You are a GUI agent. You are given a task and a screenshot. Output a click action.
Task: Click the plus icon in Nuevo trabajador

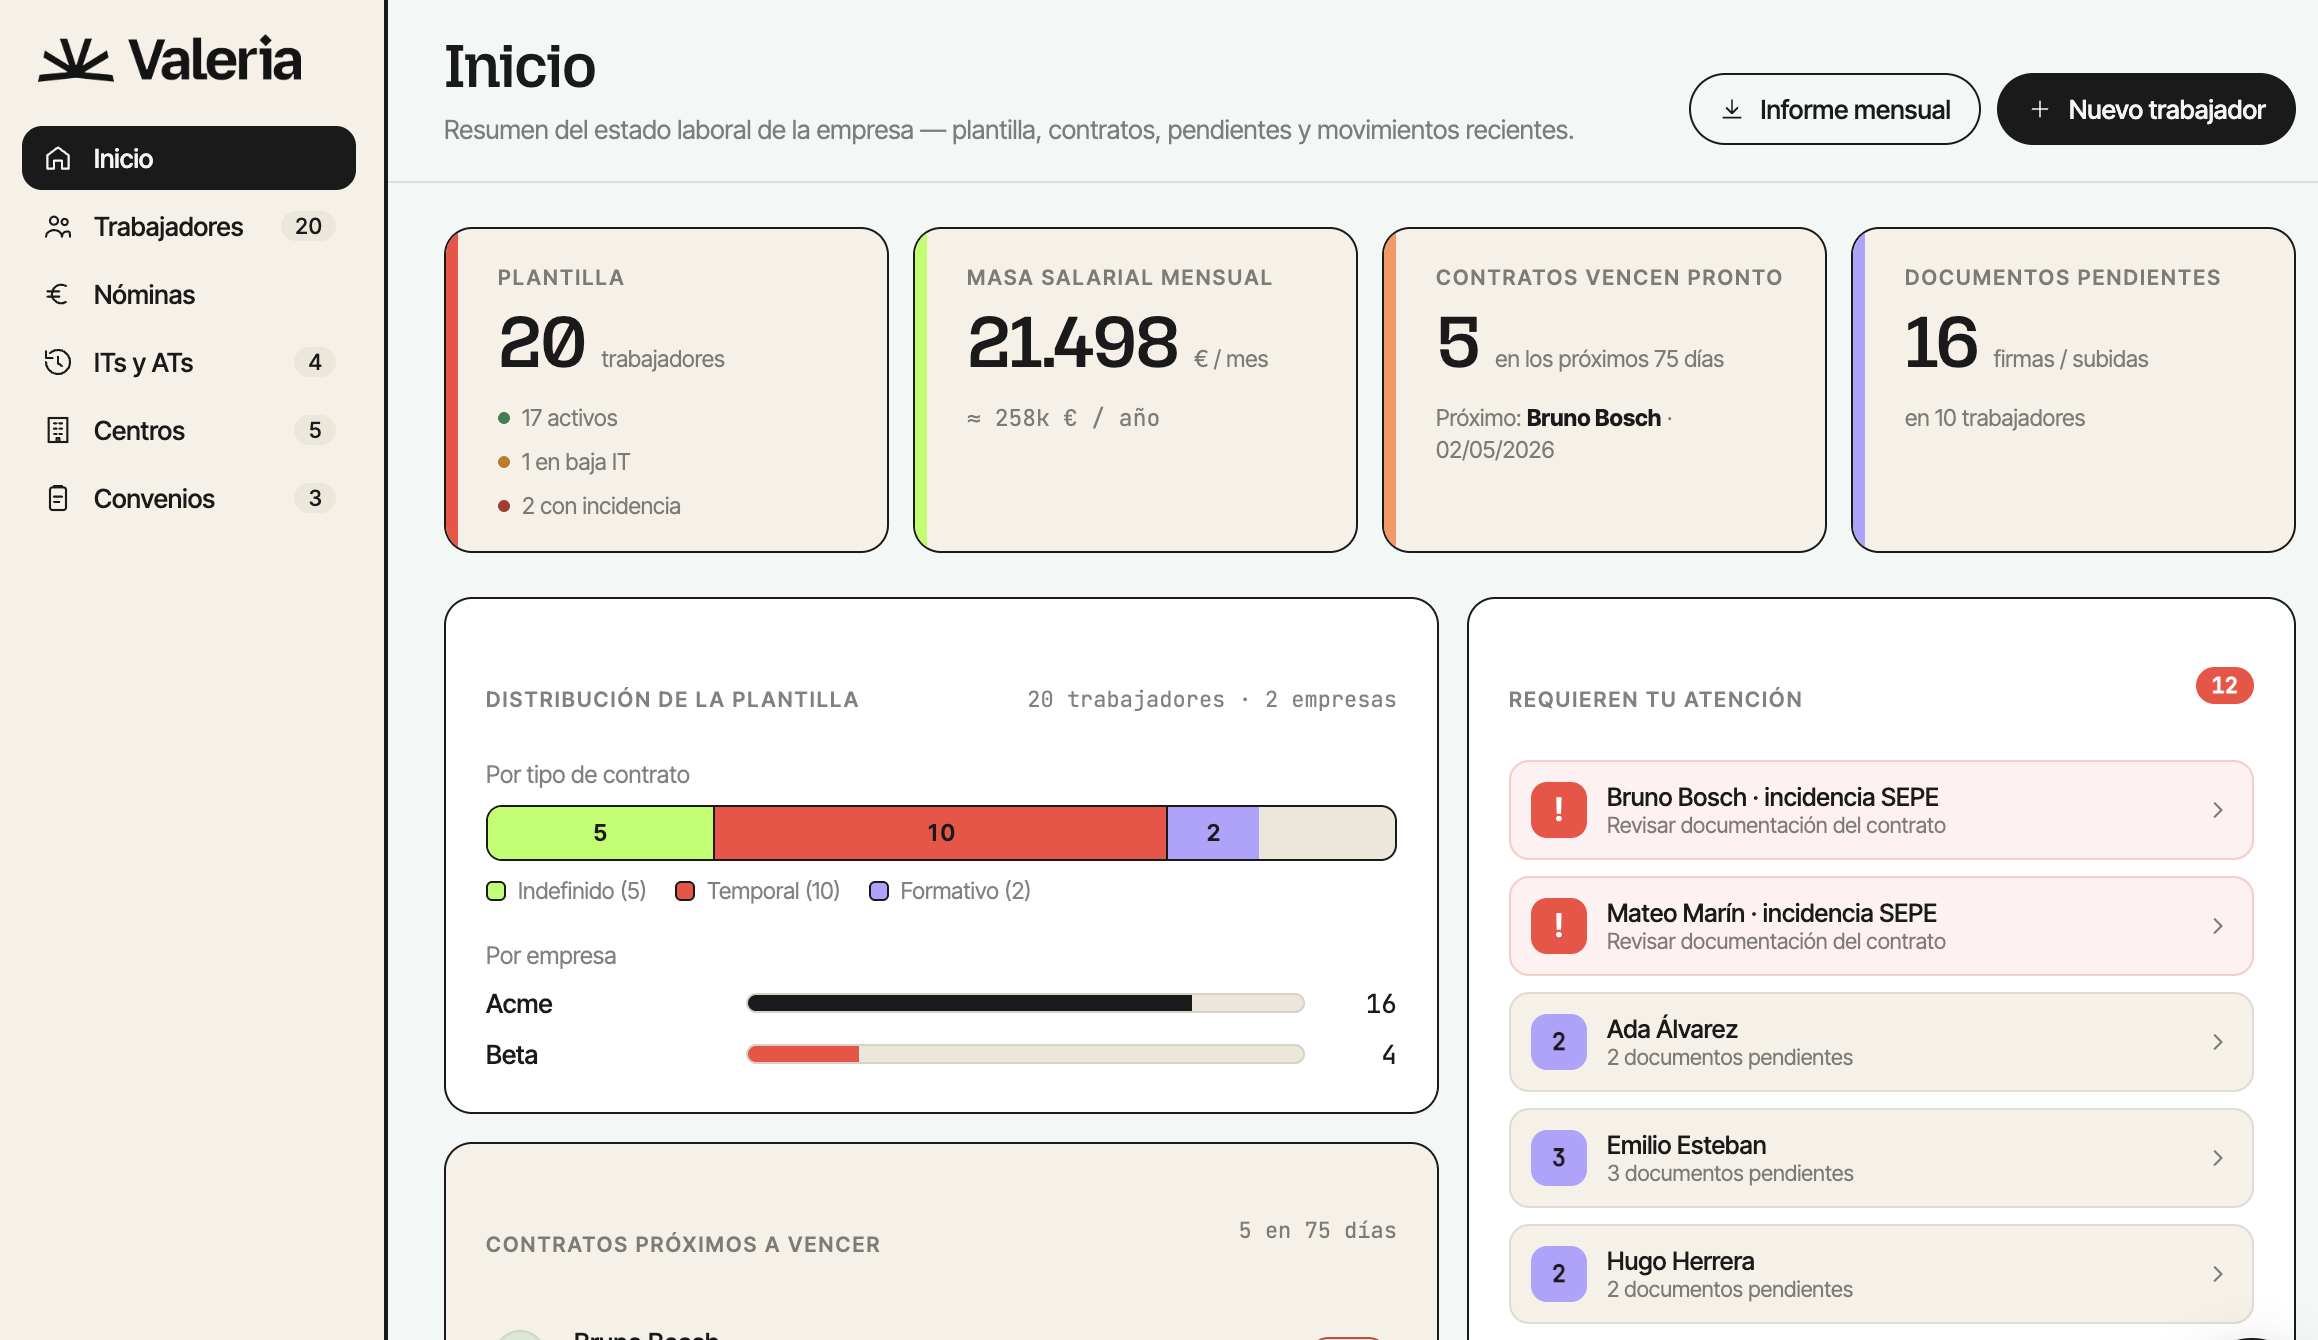(2040, 109)
